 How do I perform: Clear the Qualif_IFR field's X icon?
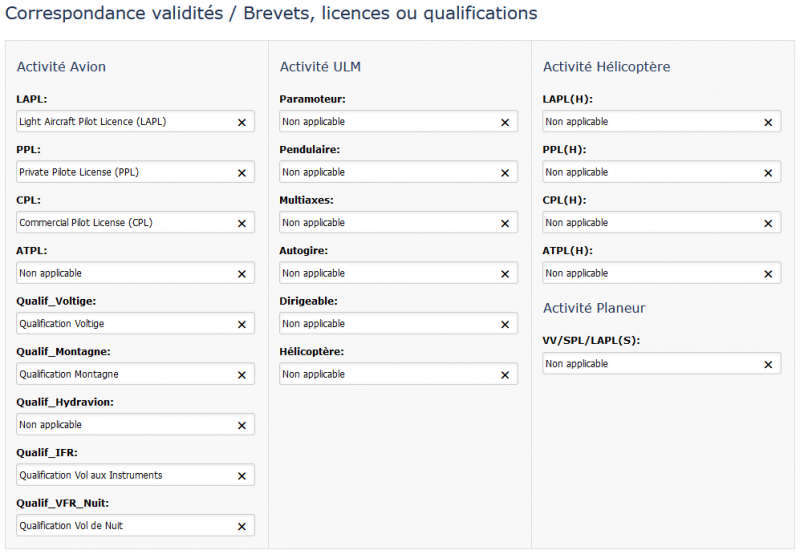(241, 476)
